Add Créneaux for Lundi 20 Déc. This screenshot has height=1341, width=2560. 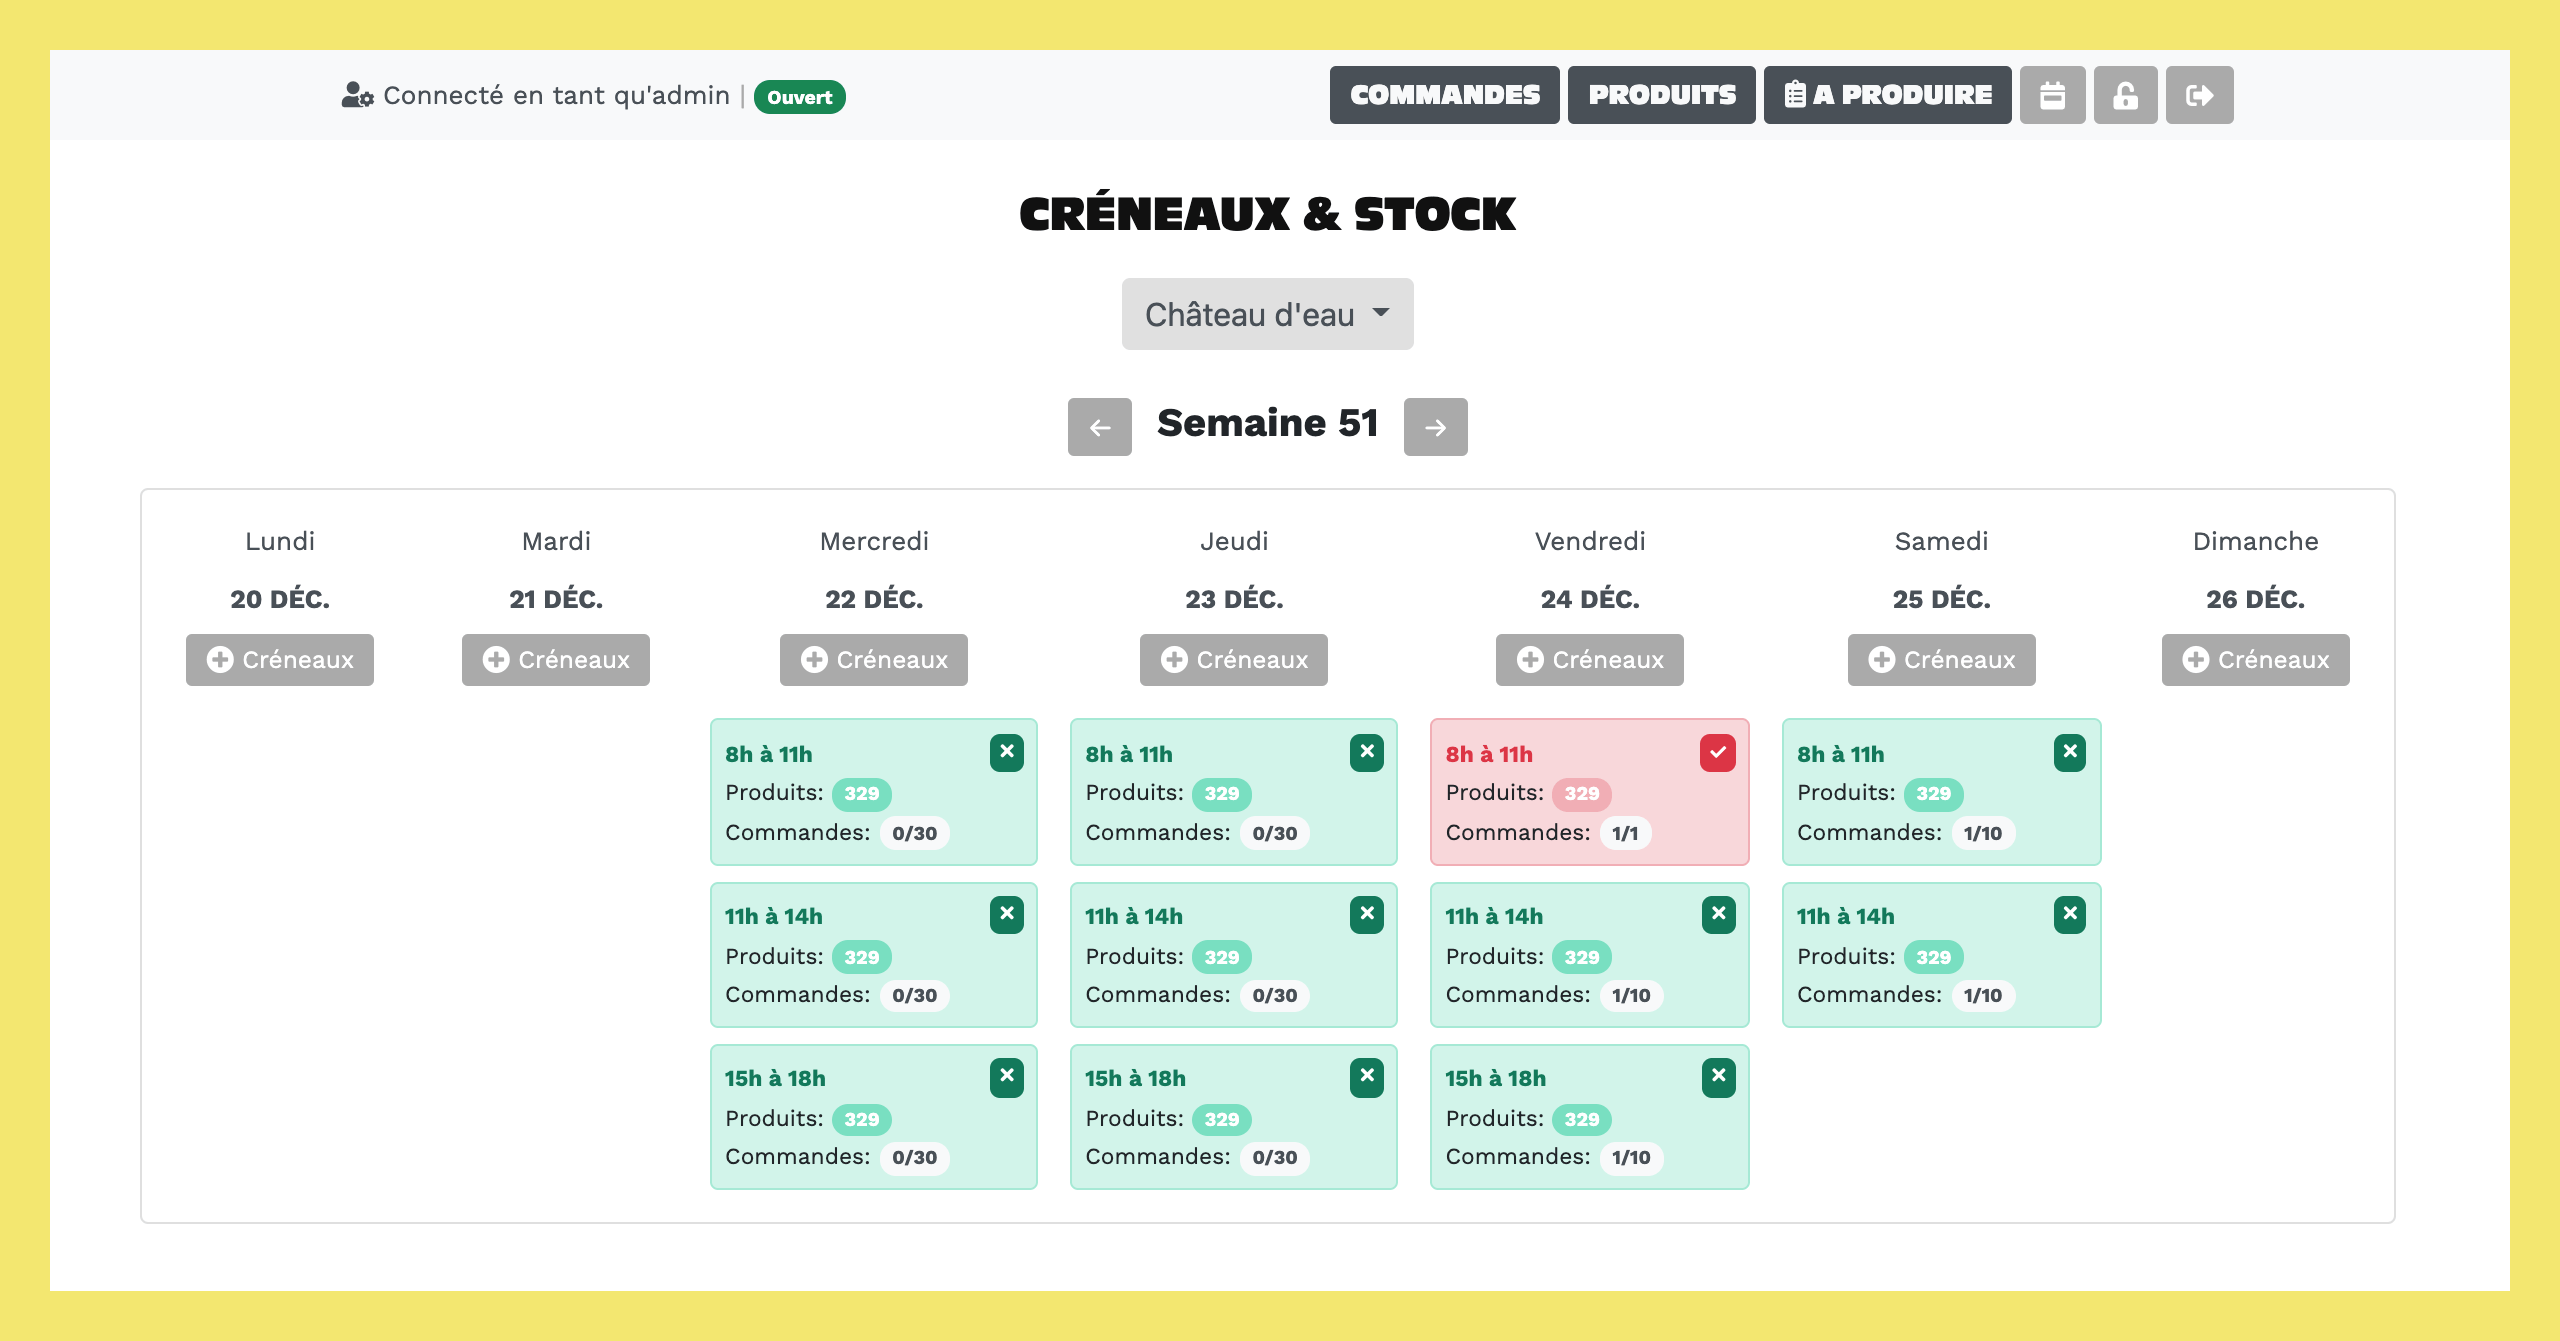280,660
